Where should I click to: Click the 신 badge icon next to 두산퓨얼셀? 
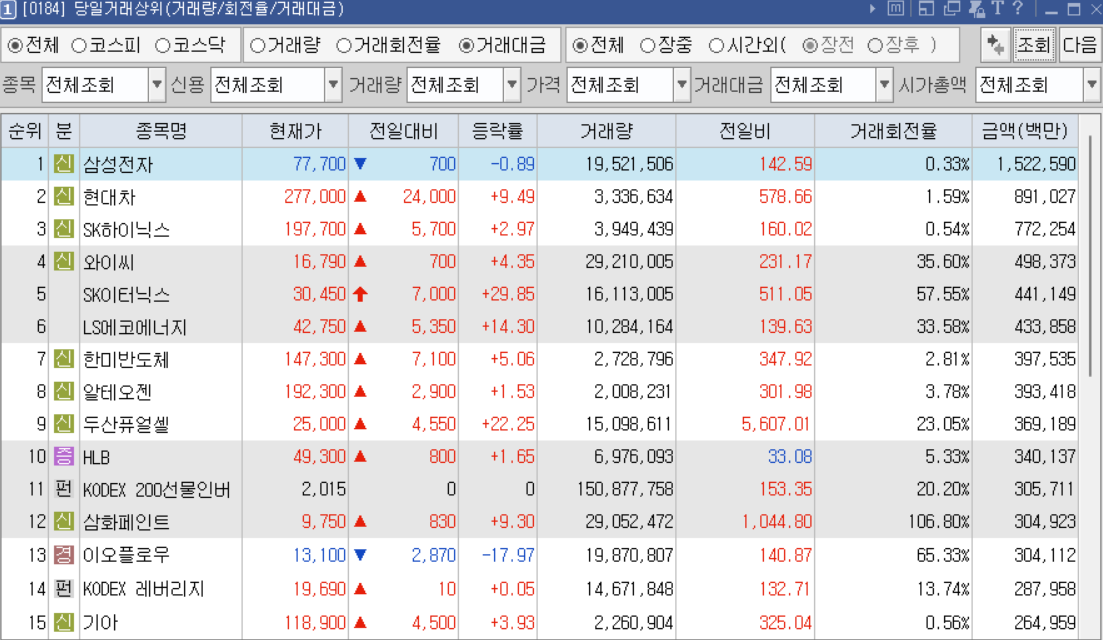tap(63, 423)
